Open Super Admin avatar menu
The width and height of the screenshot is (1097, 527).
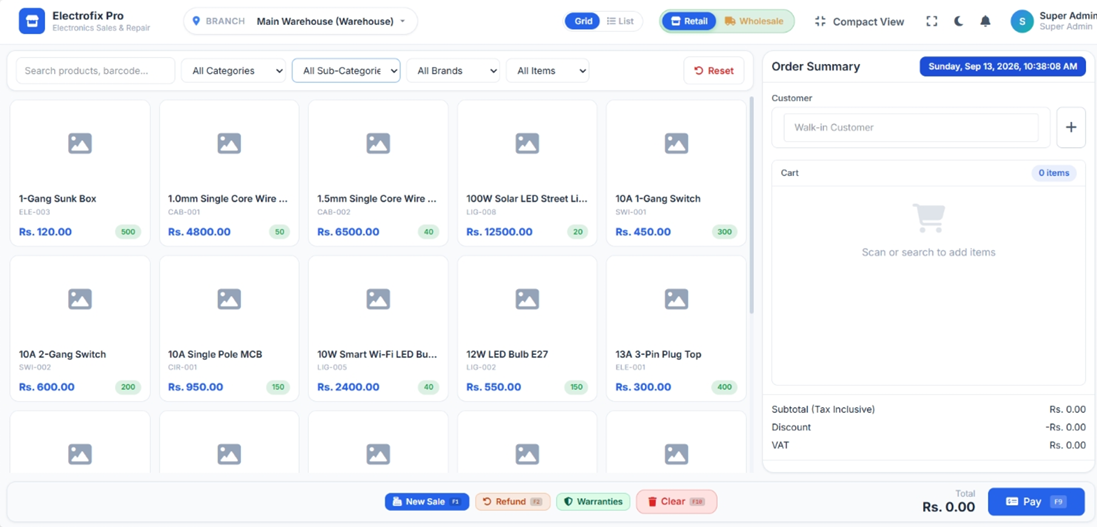[x=1022, y=21]
